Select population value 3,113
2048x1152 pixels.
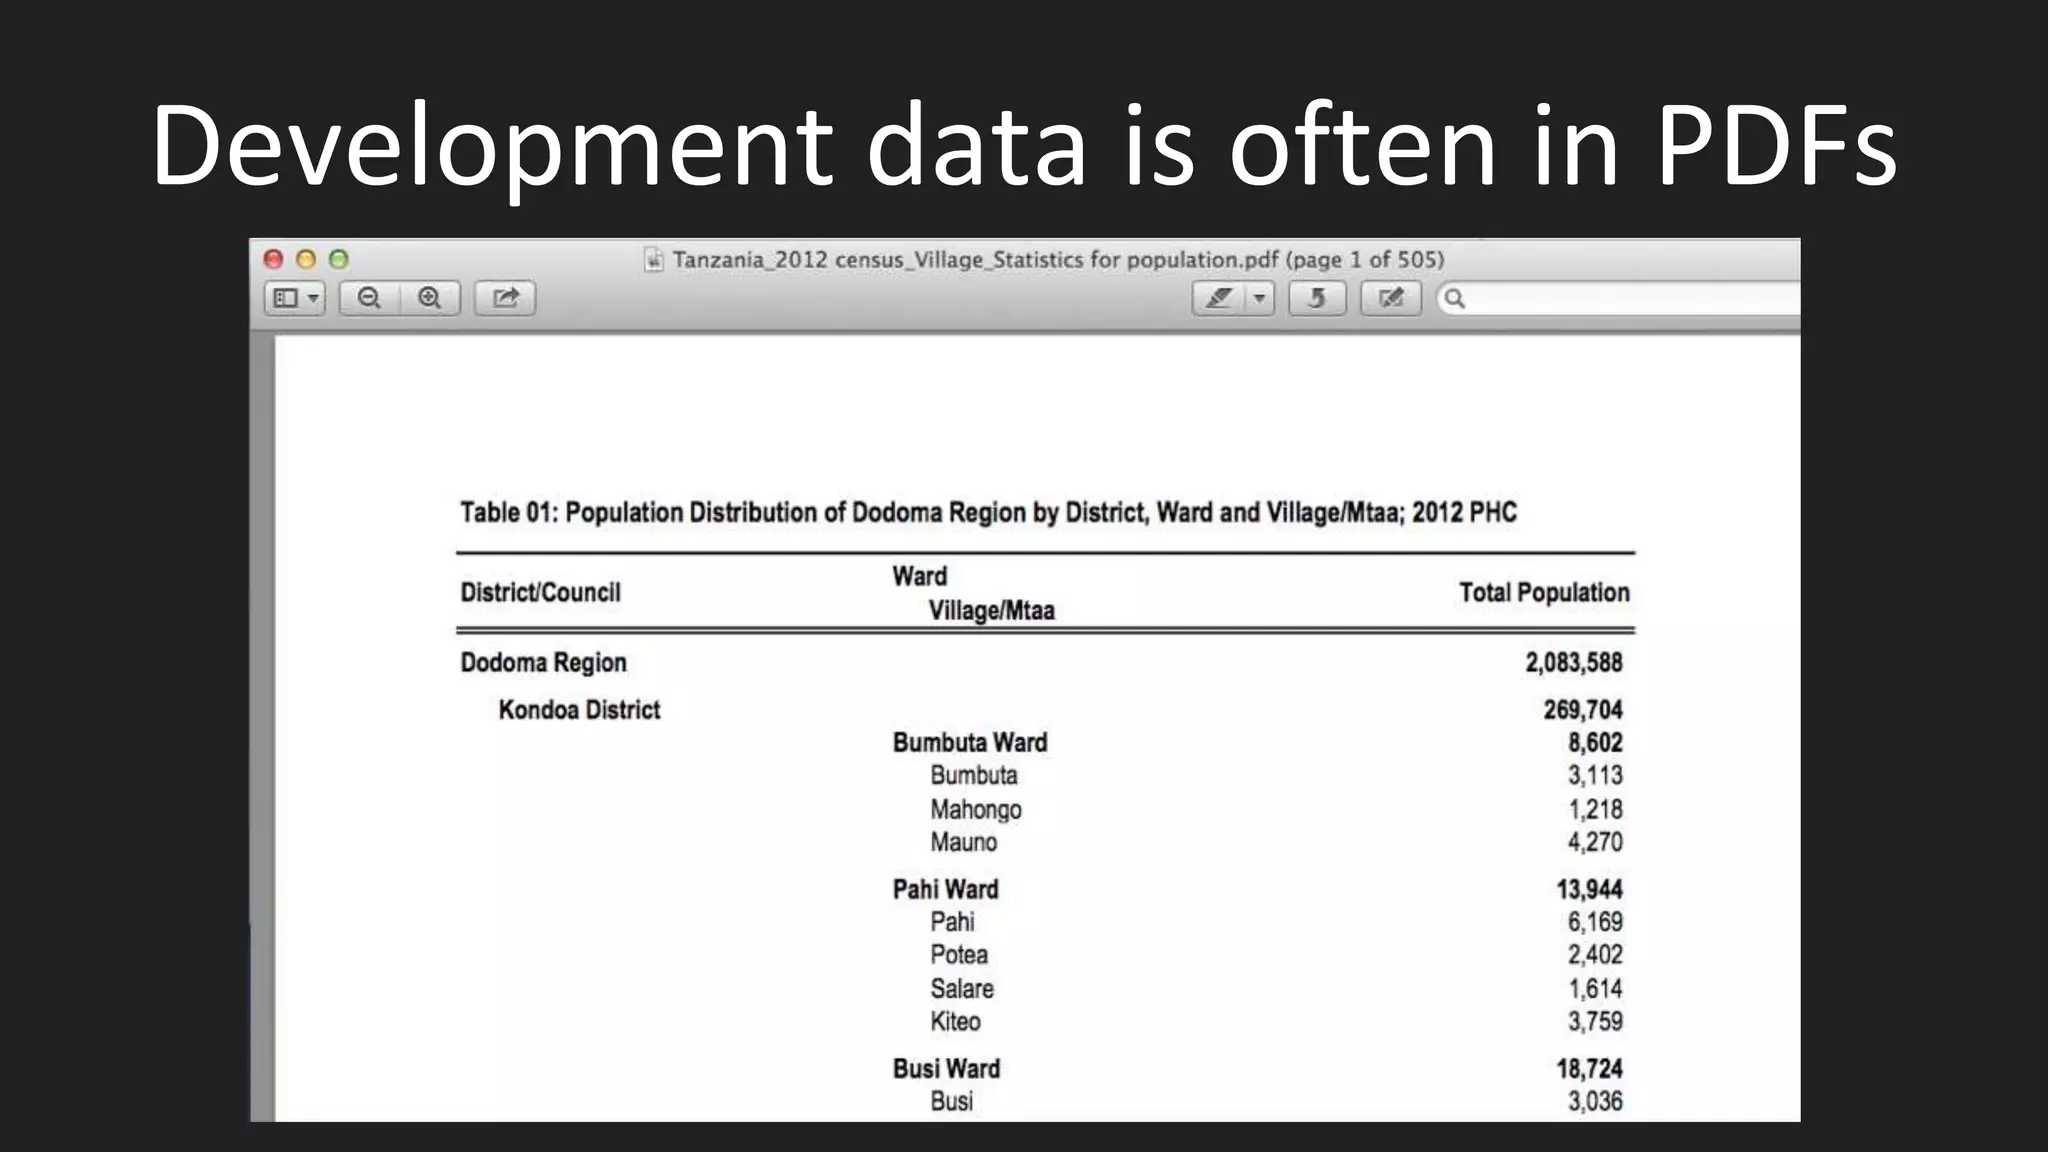(1595, 776)
